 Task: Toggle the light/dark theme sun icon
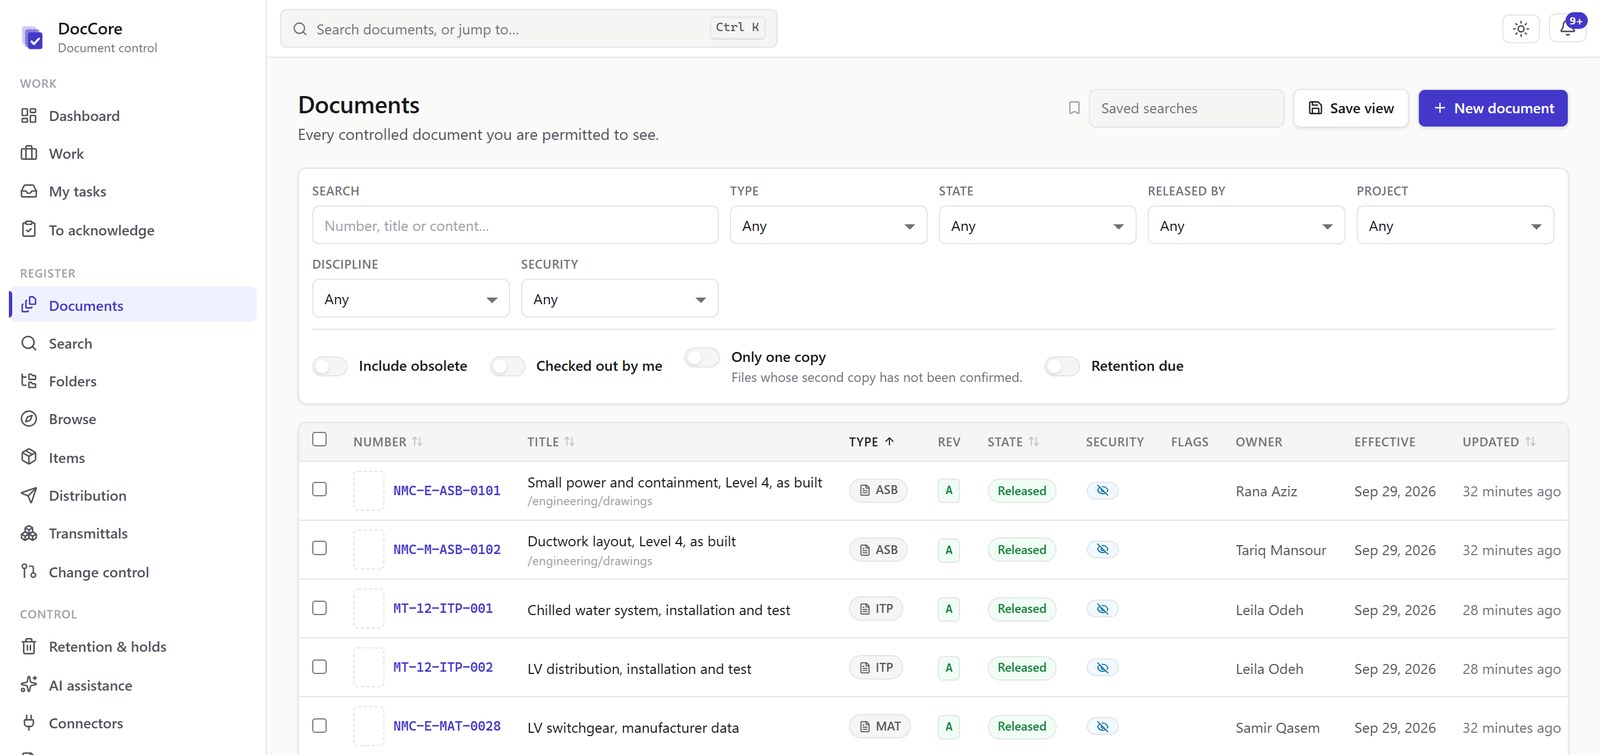tap(1520, 29)
